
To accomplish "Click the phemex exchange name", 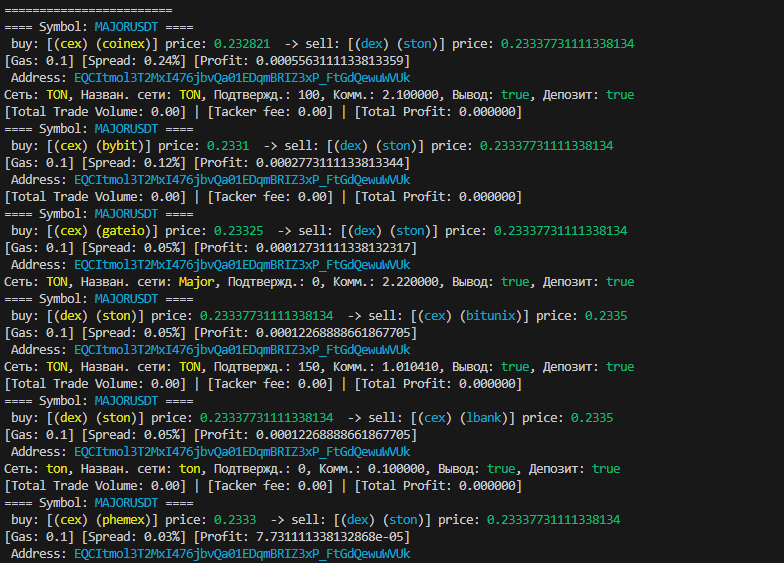I will point(124,520).
